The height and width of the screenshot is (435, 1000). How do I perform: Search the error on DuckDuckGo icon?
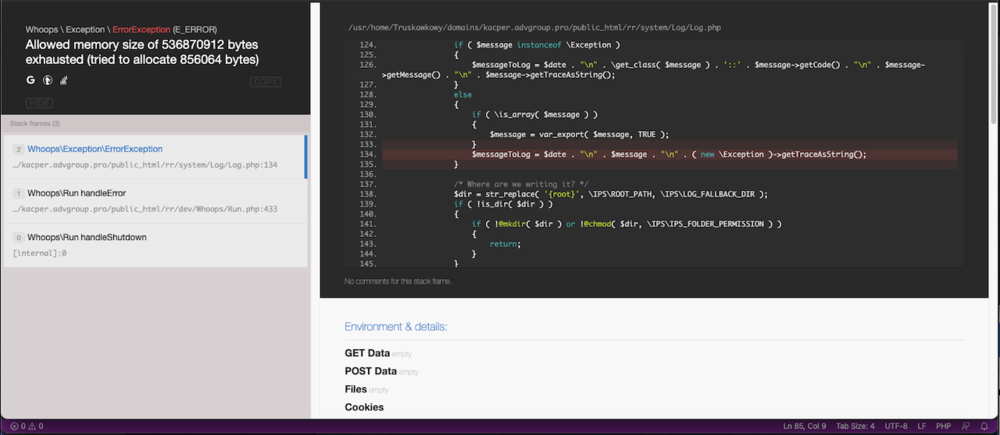click(47, 80)
